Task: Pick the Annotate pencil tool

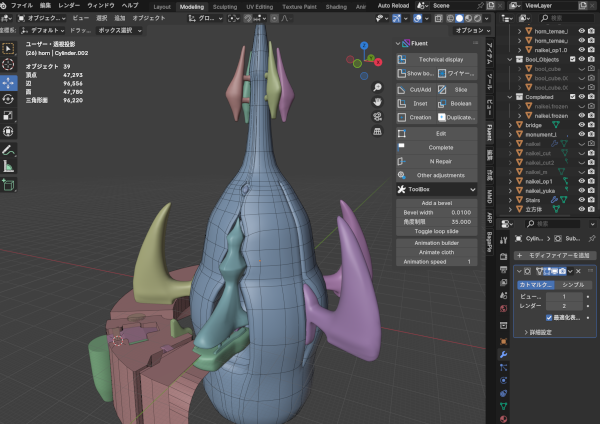Action: (9, 150)
